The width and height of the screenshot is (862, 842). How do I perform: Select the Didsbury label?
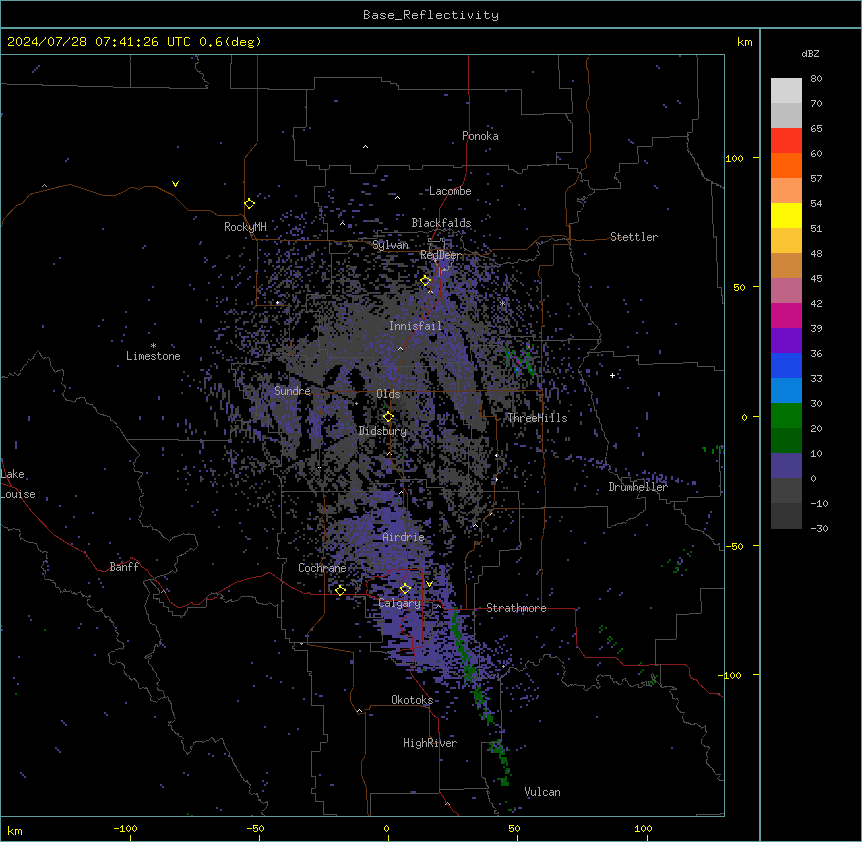(383, 431)
